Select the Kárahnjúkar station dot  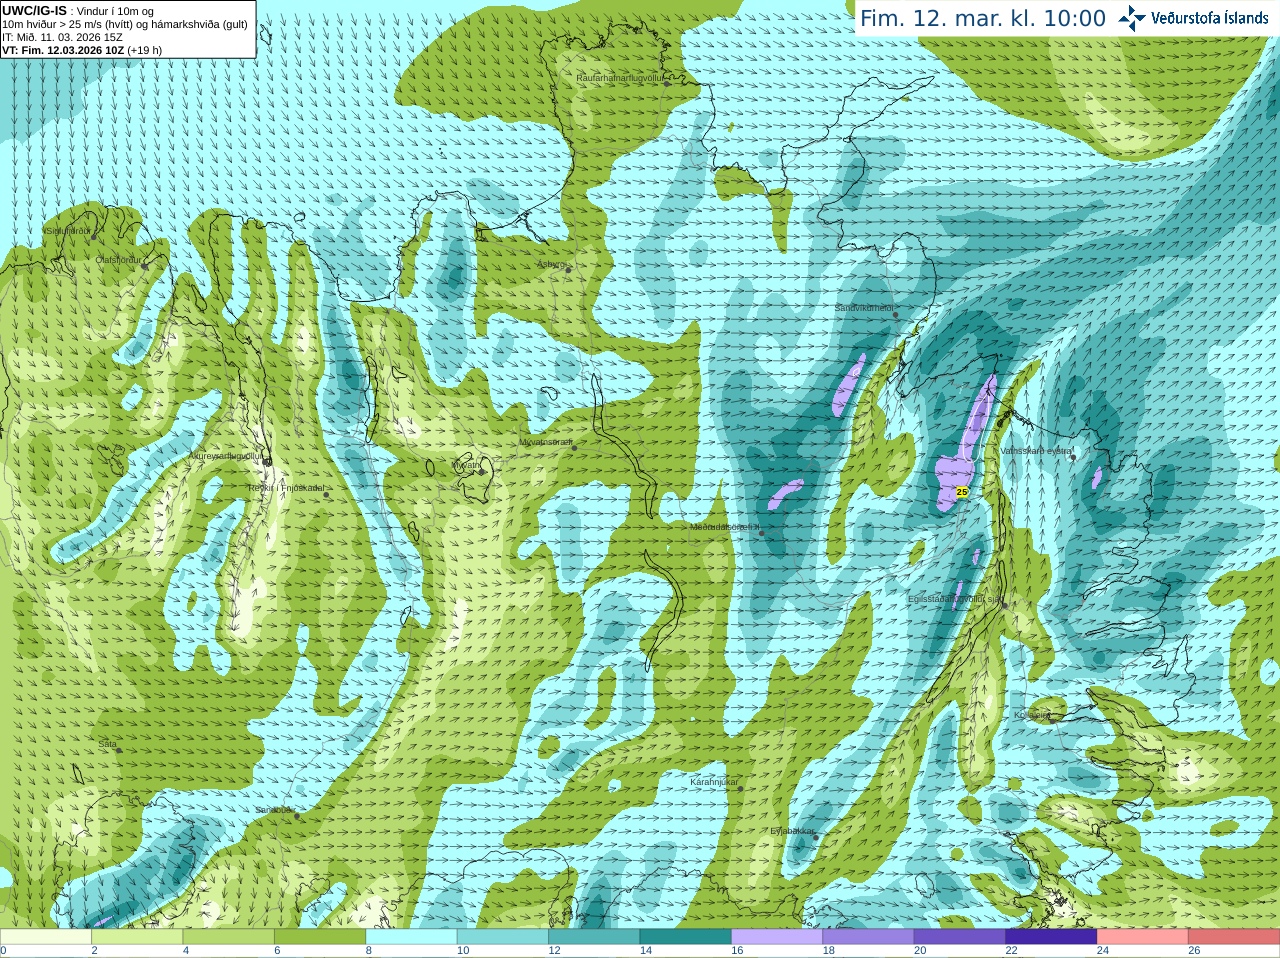click(741, 788)
